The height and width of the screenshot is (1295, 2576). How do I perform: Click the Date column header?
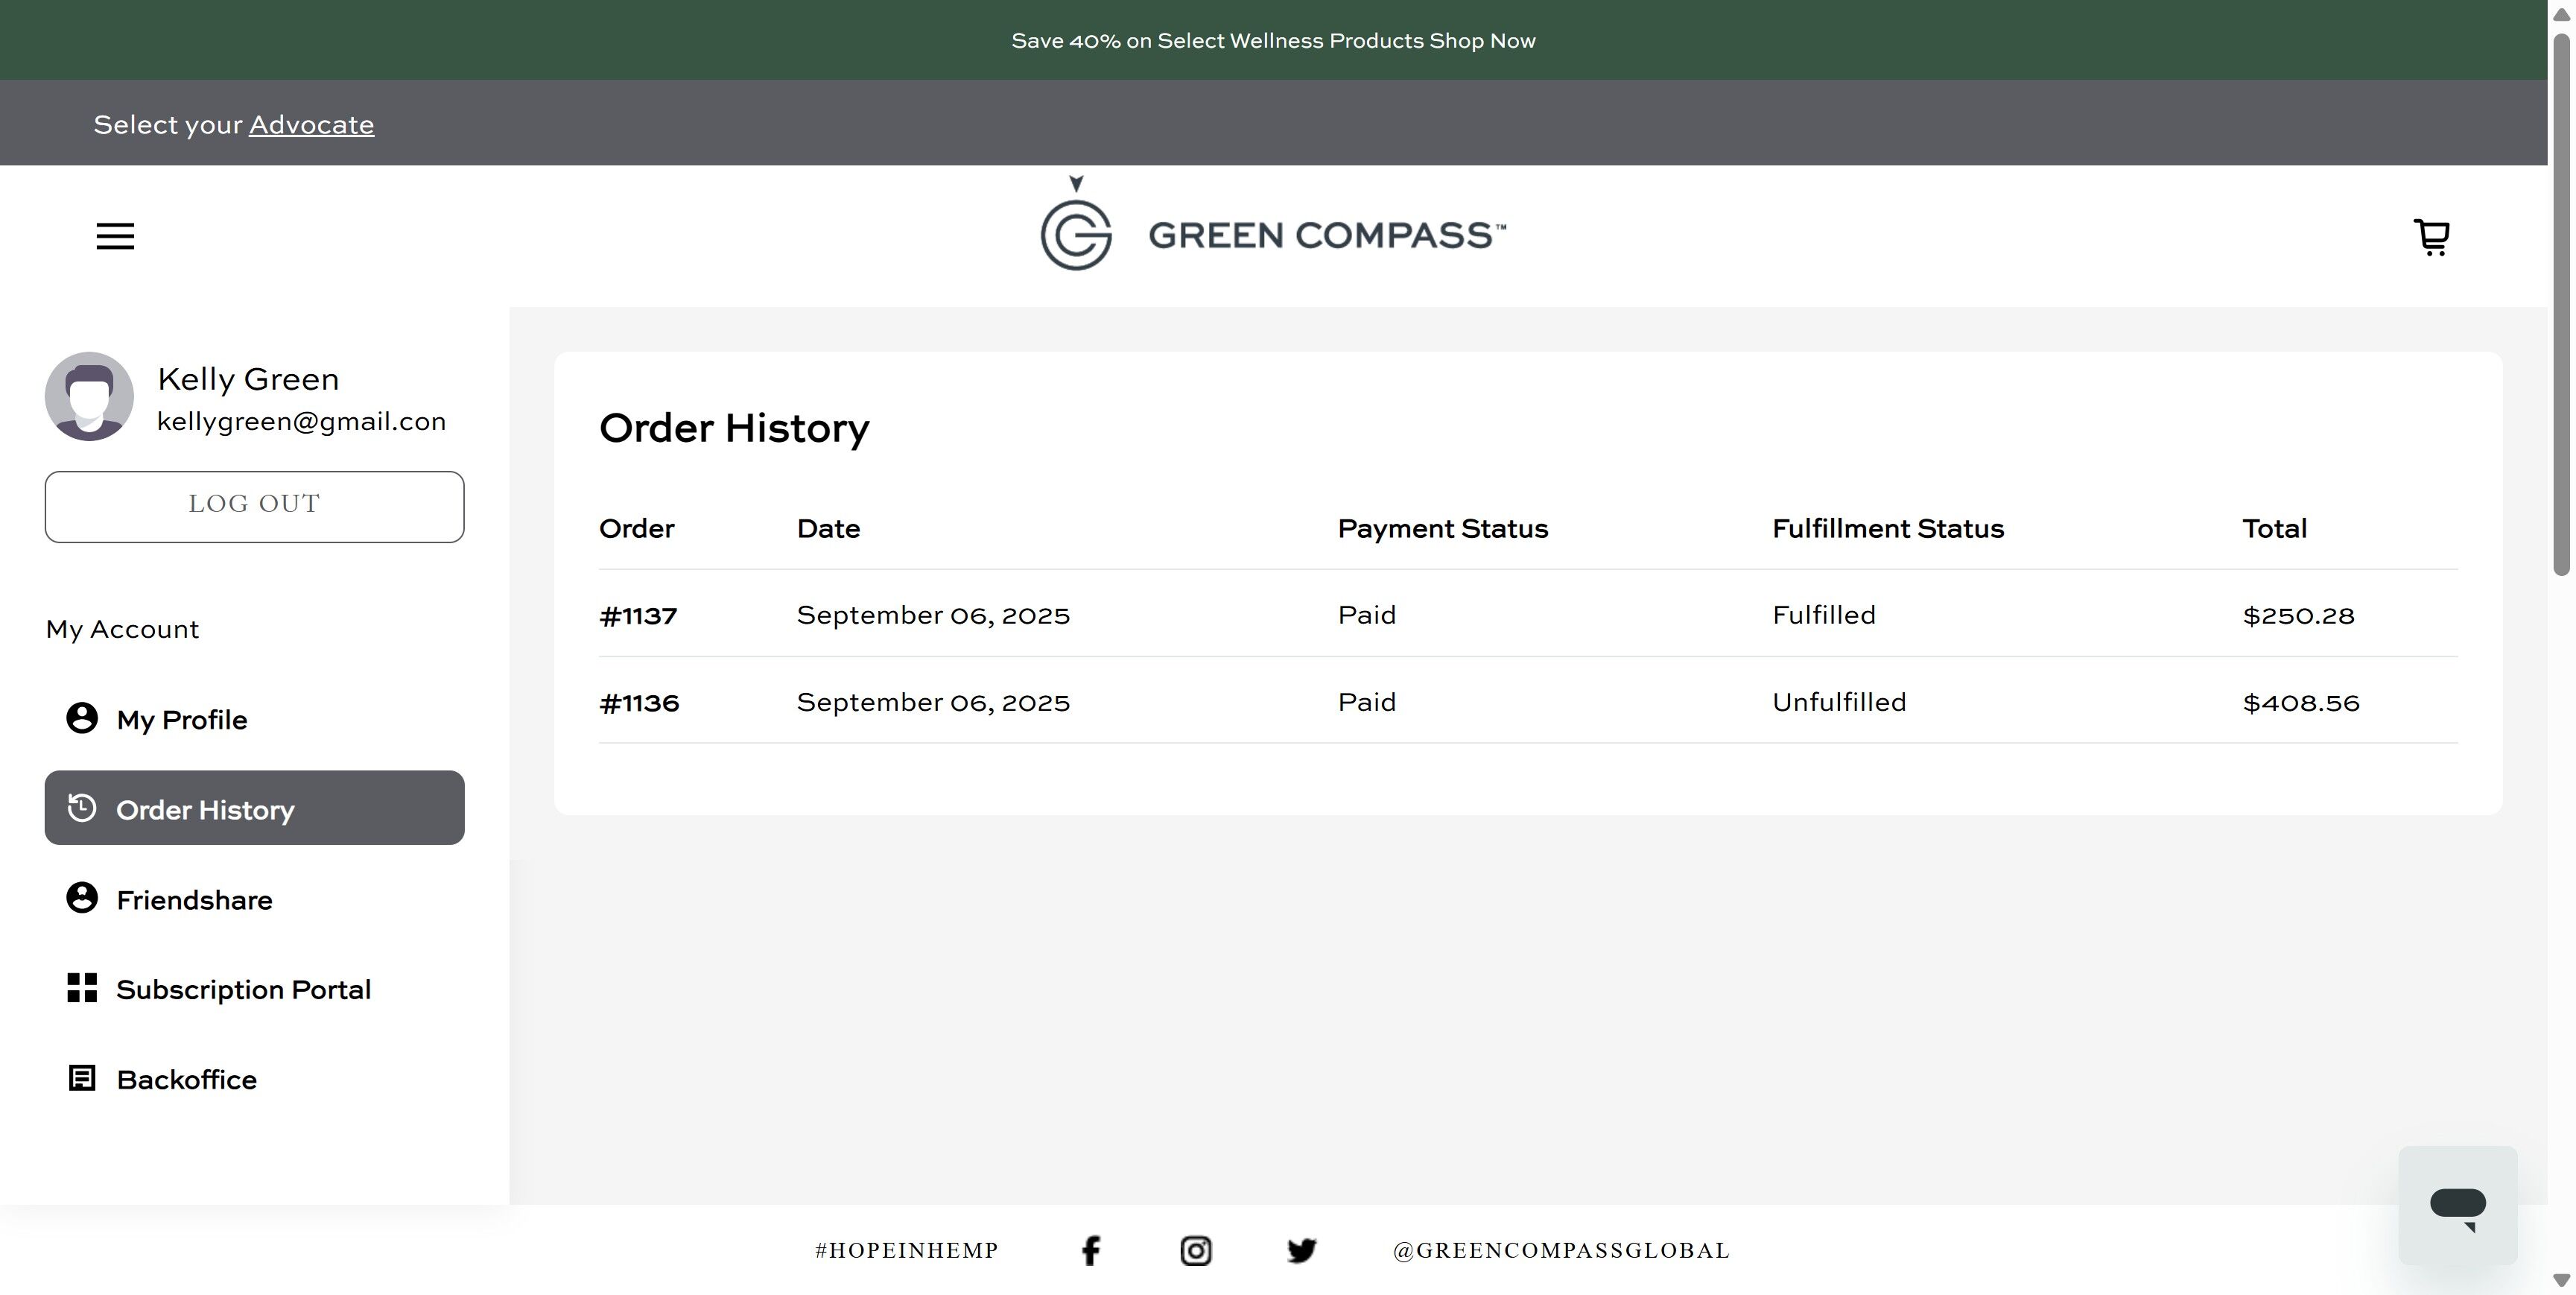(828, 528)
